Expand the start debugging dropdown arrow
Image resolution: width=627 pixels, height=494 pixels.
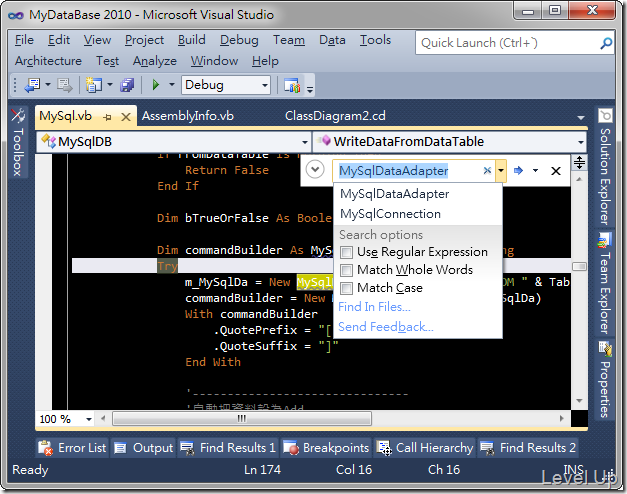click(x=172, y=85)
